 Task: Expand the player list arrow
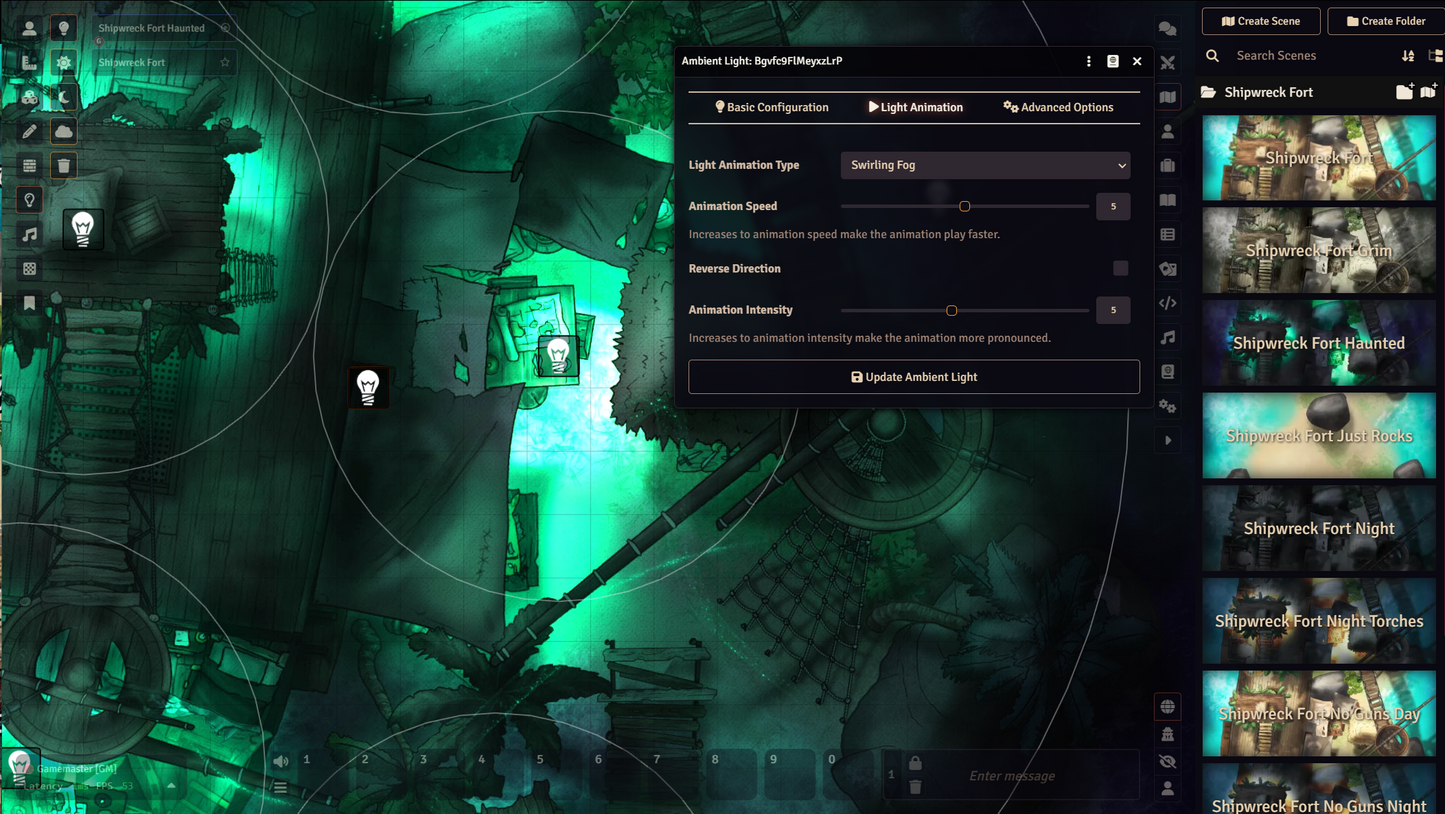click(x=171, y=785)
